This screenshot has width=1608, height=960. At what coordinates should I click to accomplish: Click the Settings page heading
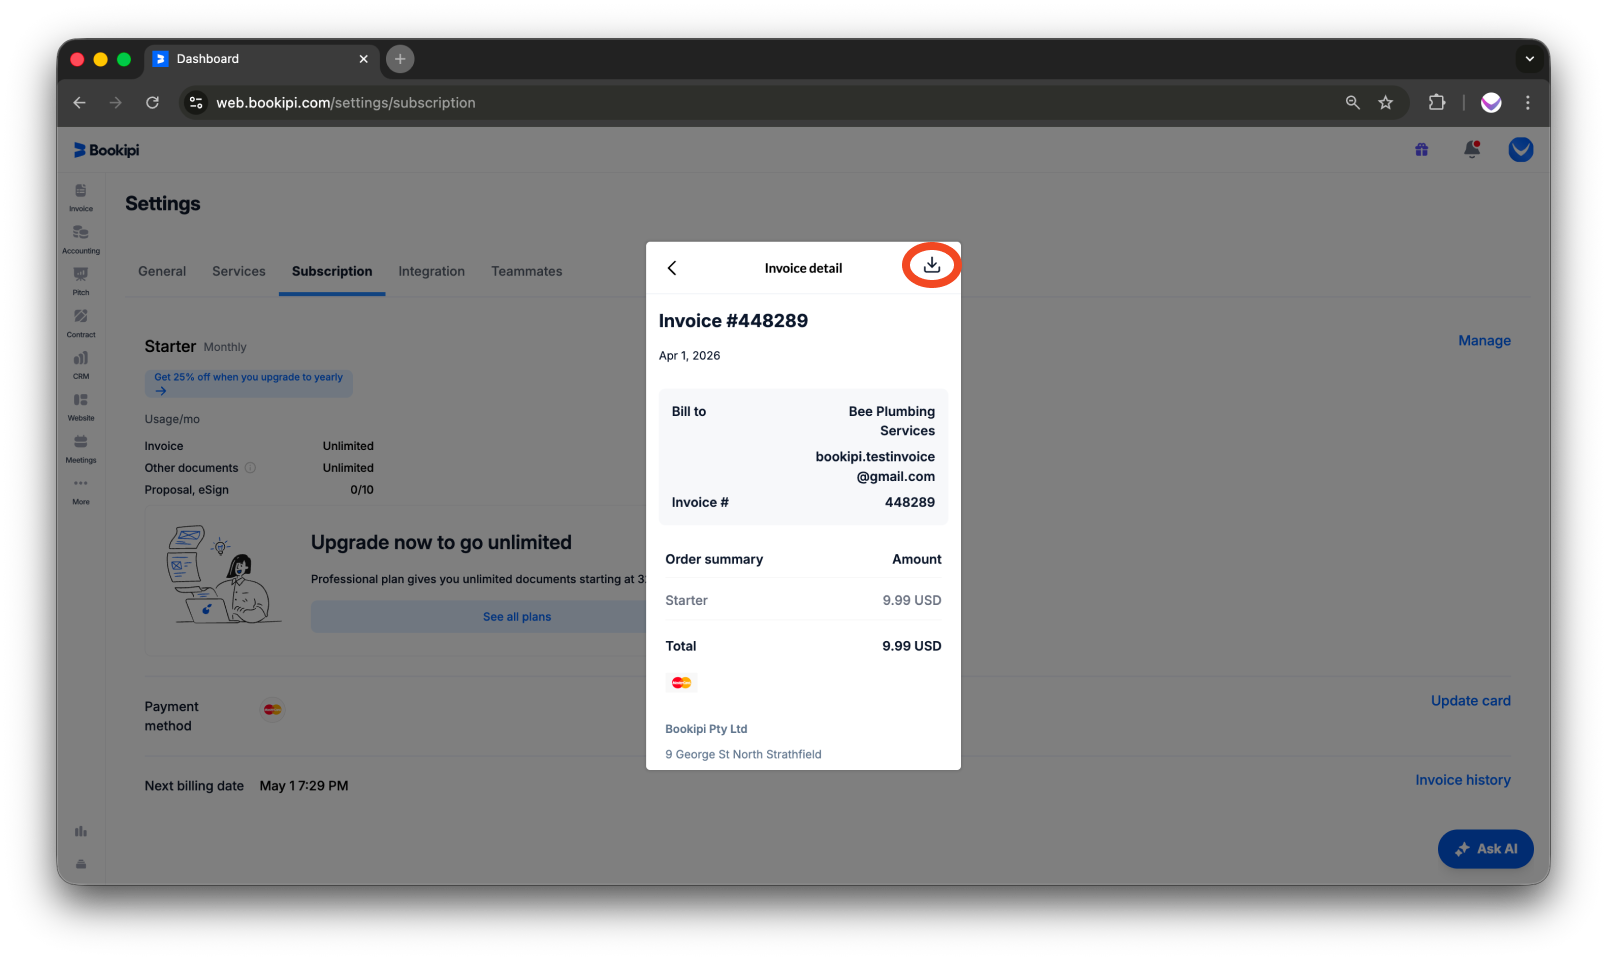tap(163, 204)
